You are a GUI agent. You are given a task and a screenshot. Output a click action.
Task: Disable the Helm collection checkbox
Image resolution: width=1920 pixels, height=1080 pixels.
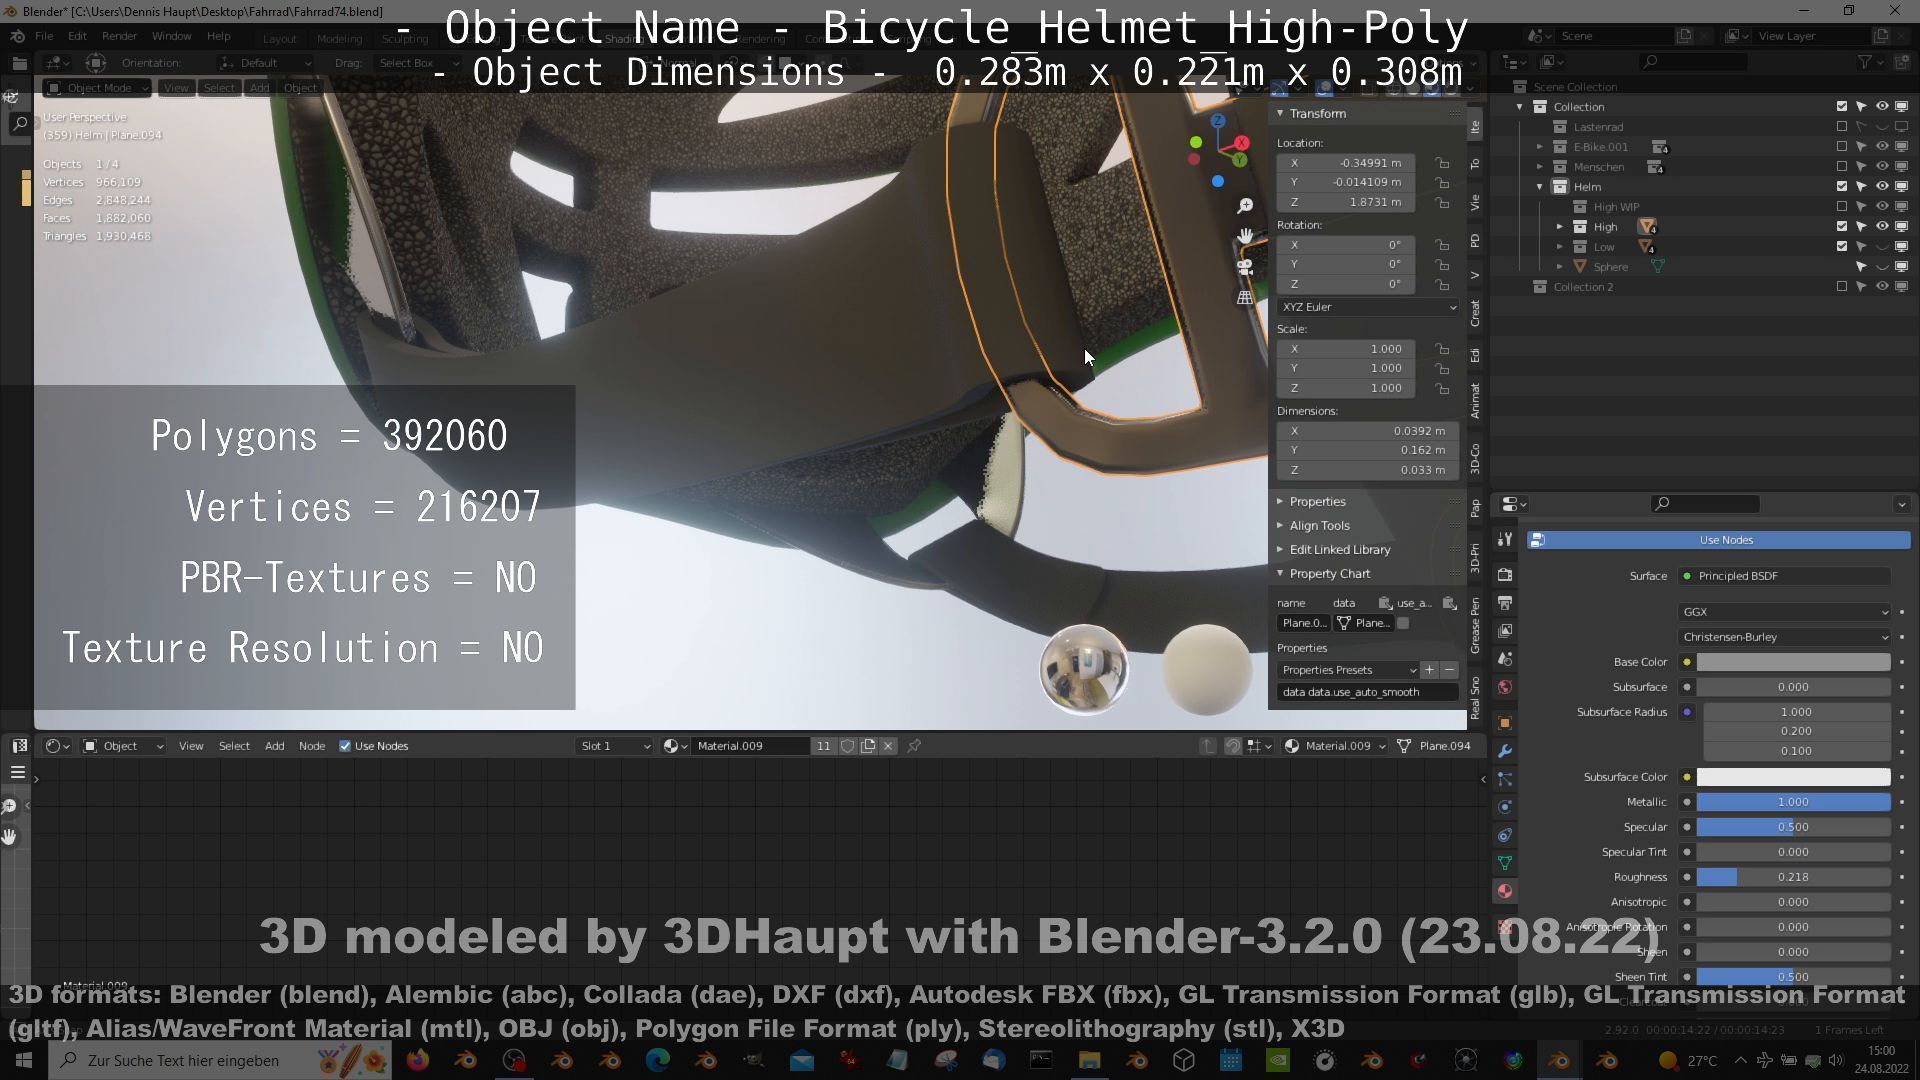[x=1842, y=187]
